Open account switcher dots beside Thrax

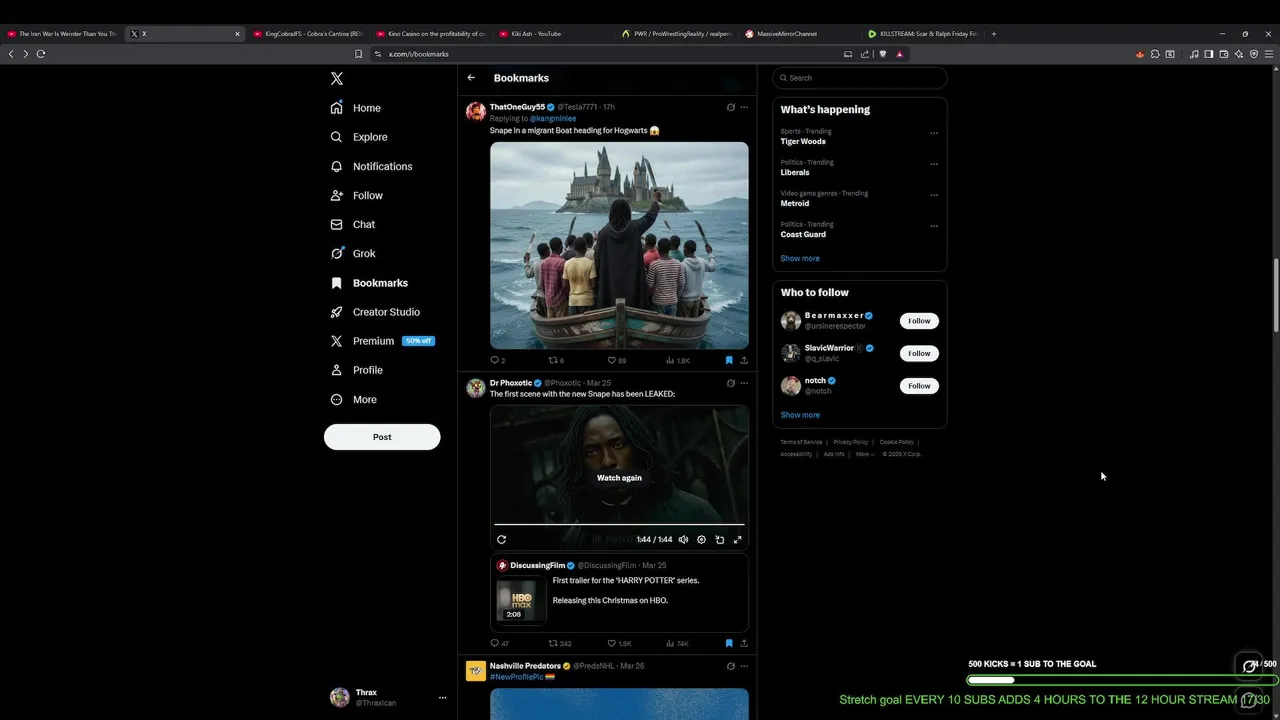(442, 698)
